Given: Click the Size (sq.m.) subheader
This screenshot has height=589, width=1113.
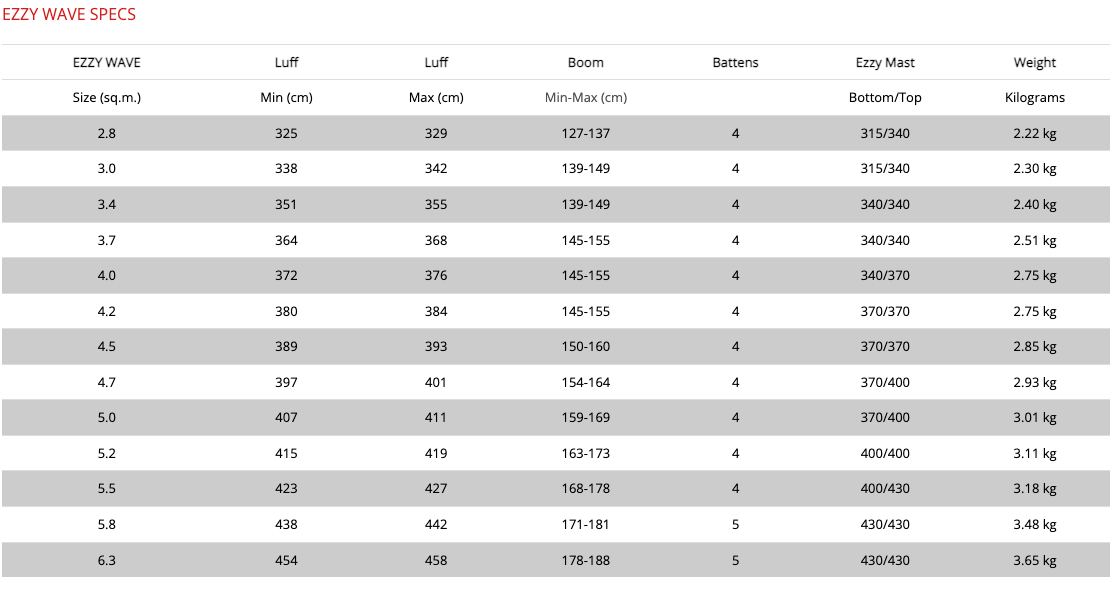Looking at the screenshot, I should [107, 98].
